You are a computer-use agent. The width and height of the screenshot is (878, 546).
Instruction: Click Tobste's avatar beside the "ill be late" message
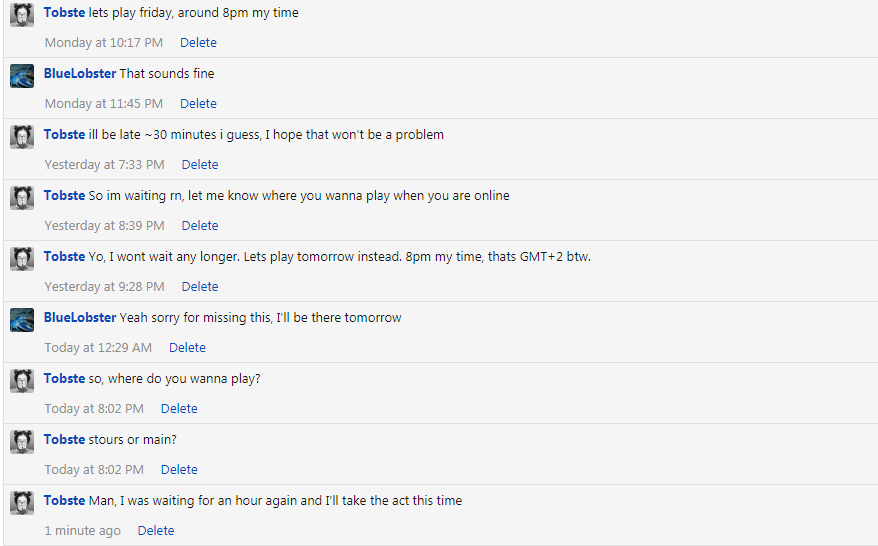coord(22,137)
